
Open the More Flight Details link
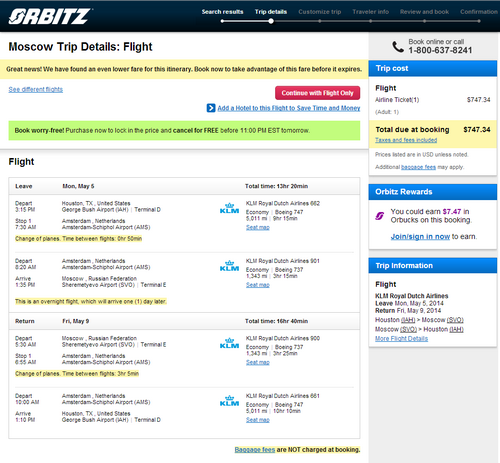point(401,339)
